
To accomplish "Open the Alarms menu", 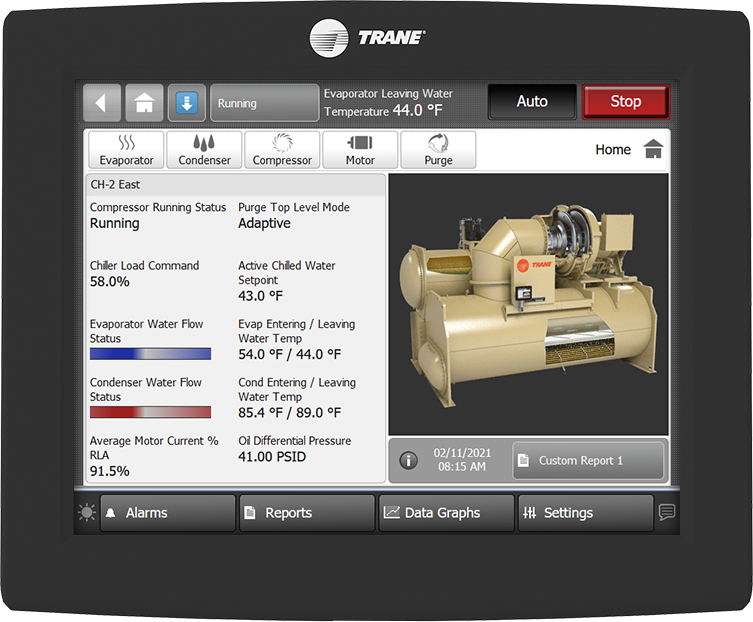I will point(168,513).
